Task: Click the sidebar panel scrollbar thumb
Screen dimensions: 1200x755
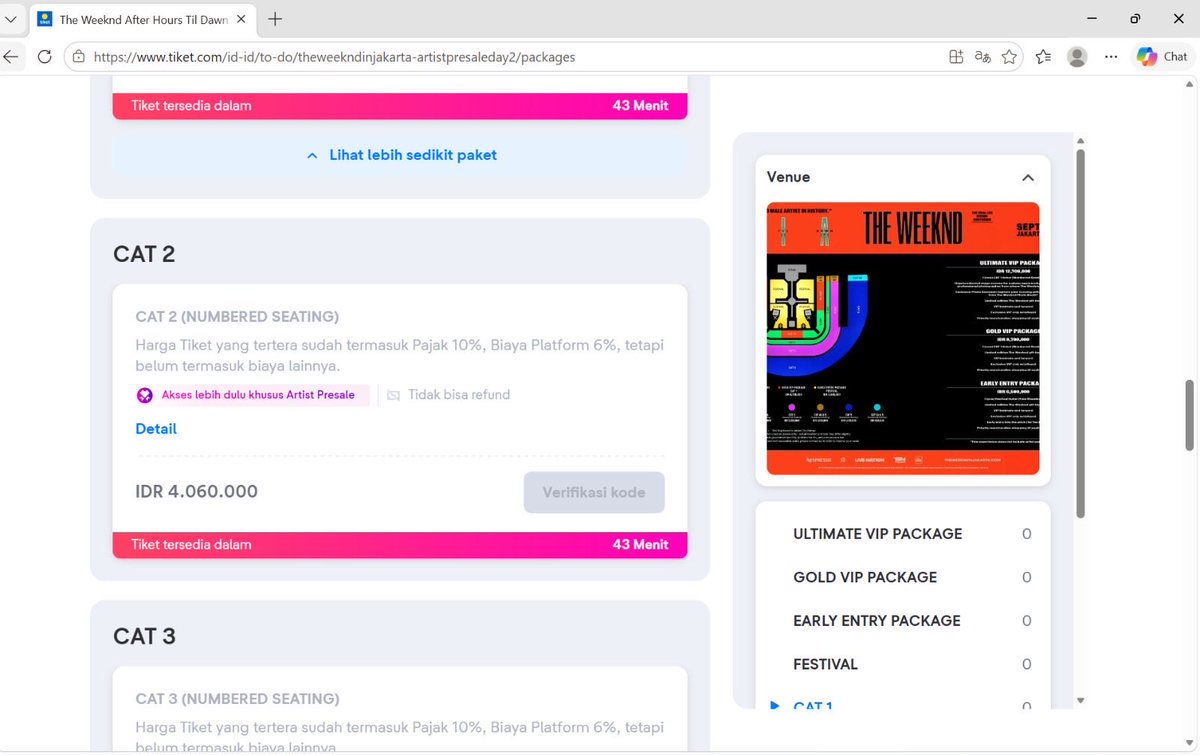Action: tap(1080, 333)
